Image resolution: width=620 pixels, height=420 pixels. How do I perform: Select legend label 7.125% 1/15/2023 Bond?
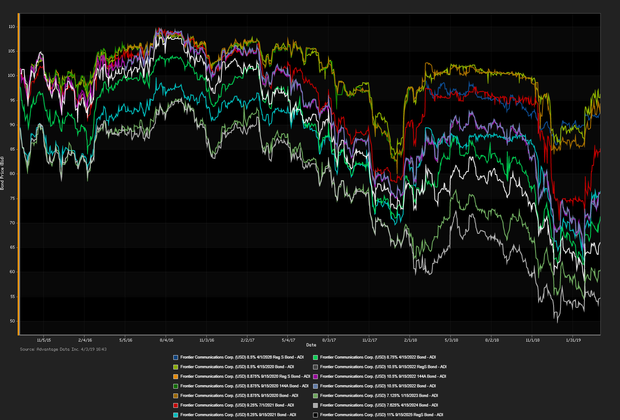tap(379, 395)
